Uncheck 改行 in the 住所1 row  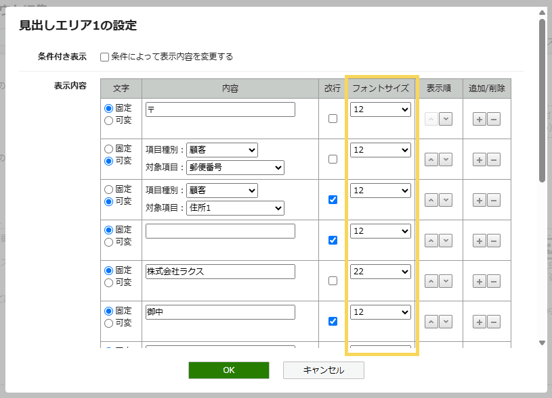[332, 200]
